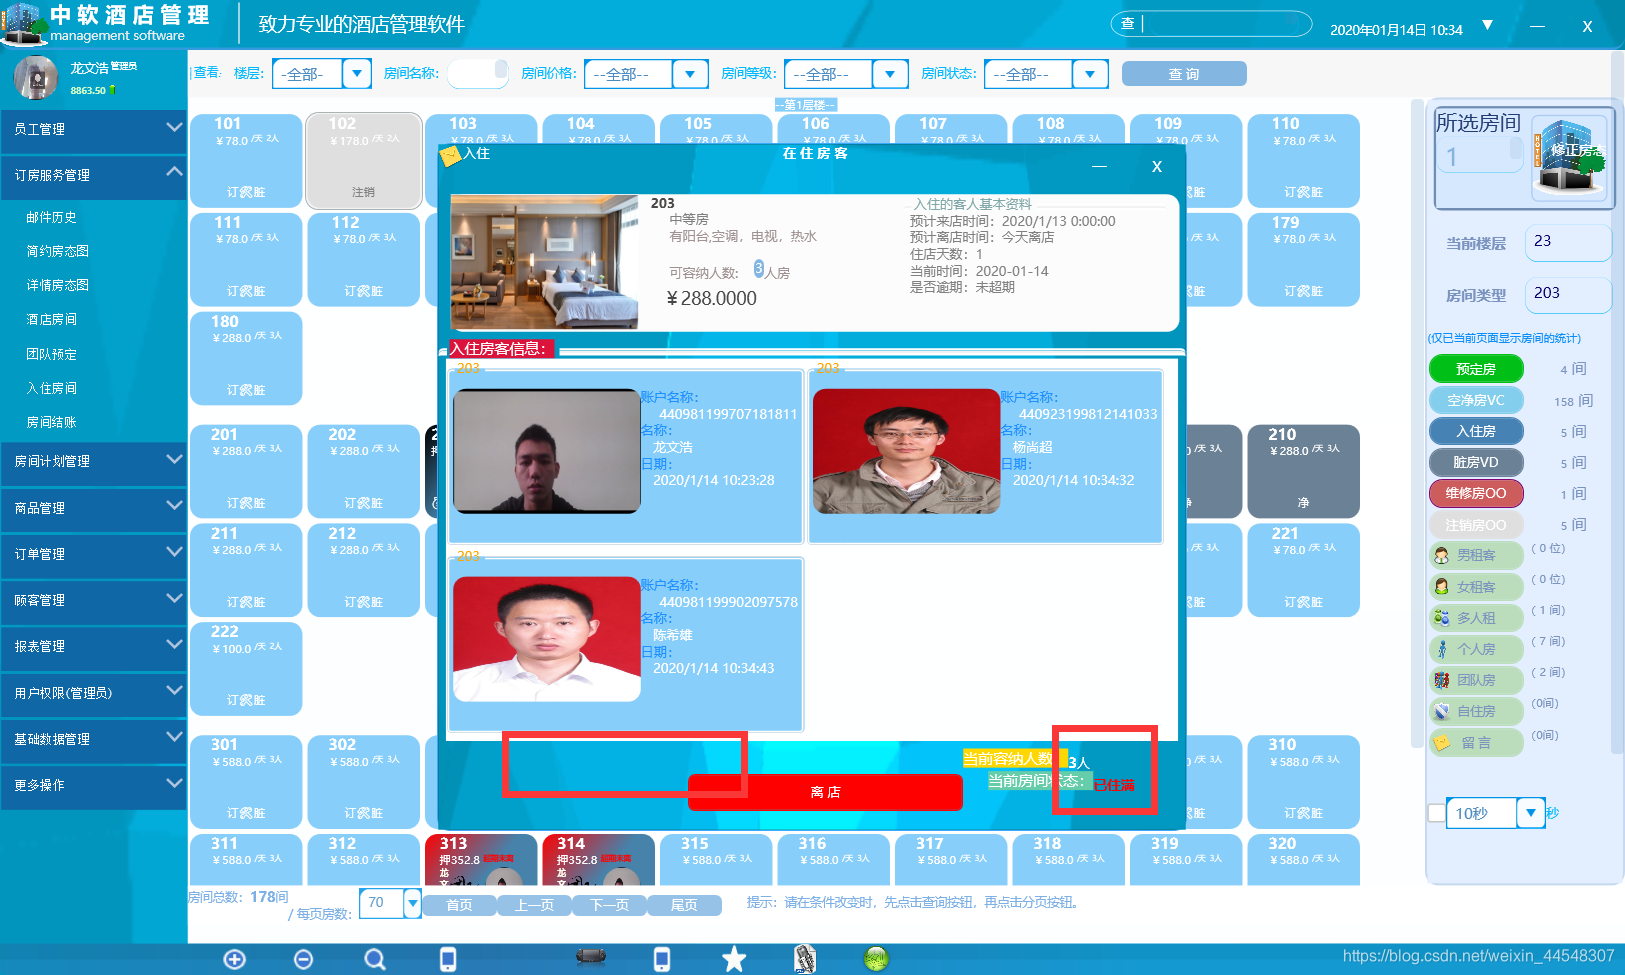Open the 10秒 refresh interval dropdown
Image resolution: width=1625 pixels, height=975 pixels.
pos(1531,813)
